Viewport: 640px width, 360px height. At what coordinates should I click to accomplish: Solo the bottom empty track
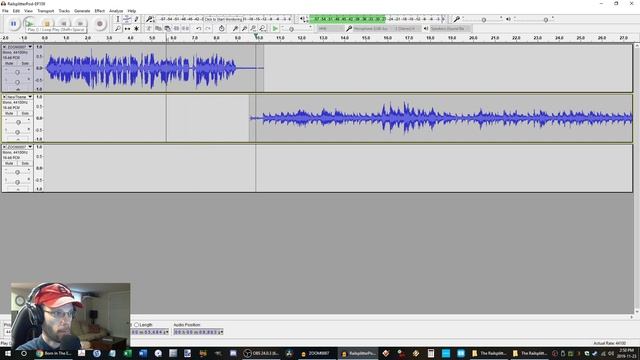[x=25, y=163]
